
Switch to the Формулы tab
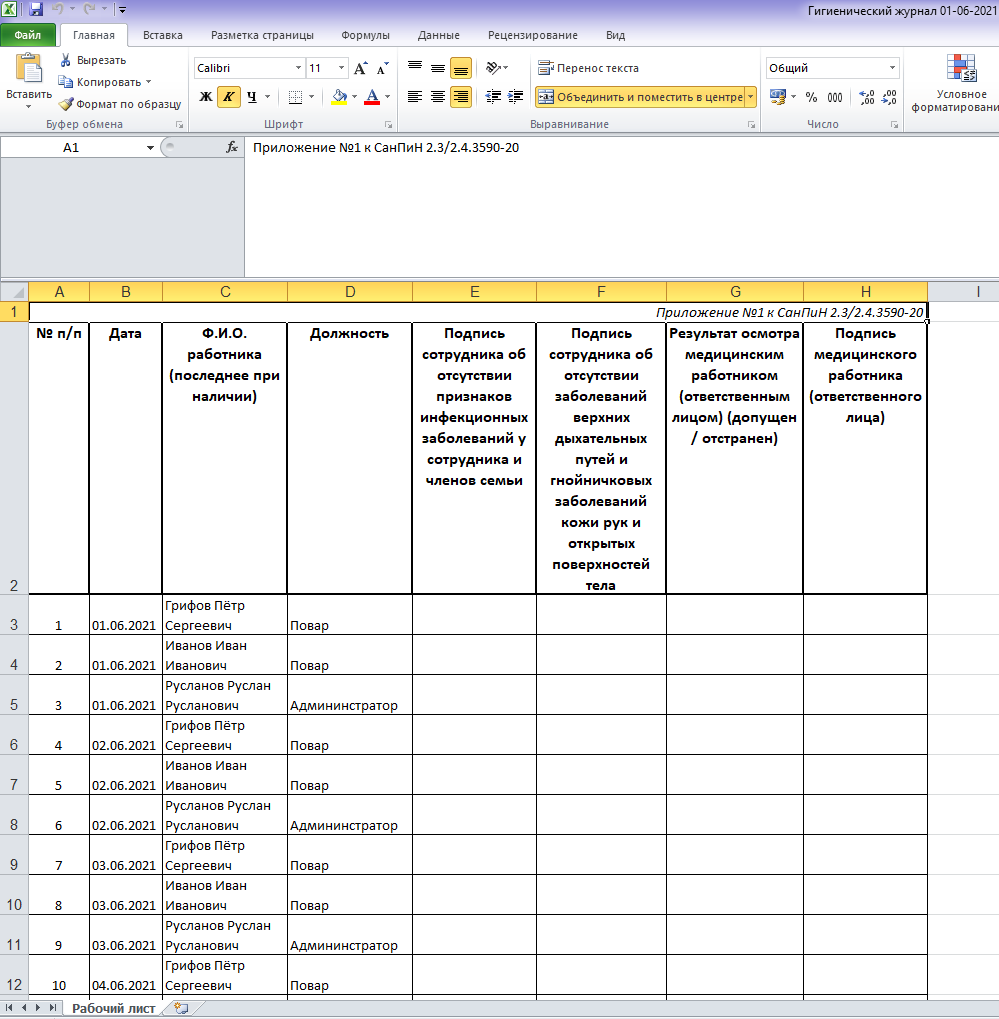tap(365, 35)
